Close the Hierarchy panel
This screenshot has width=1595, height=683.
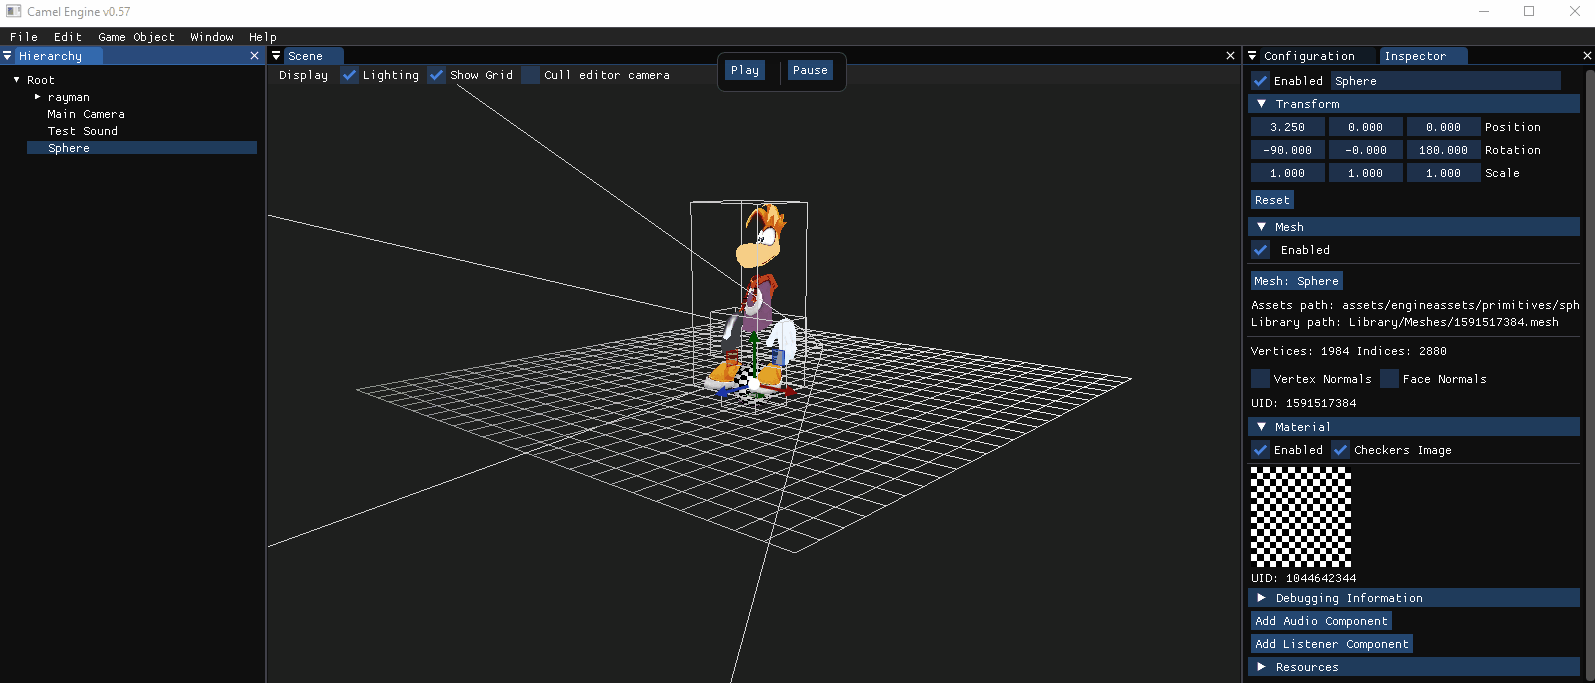pyautogui.click(x=254, y=56)
